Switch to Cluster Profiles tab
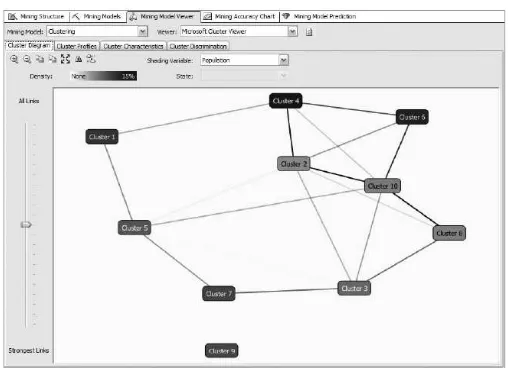 tap(77, 46)
